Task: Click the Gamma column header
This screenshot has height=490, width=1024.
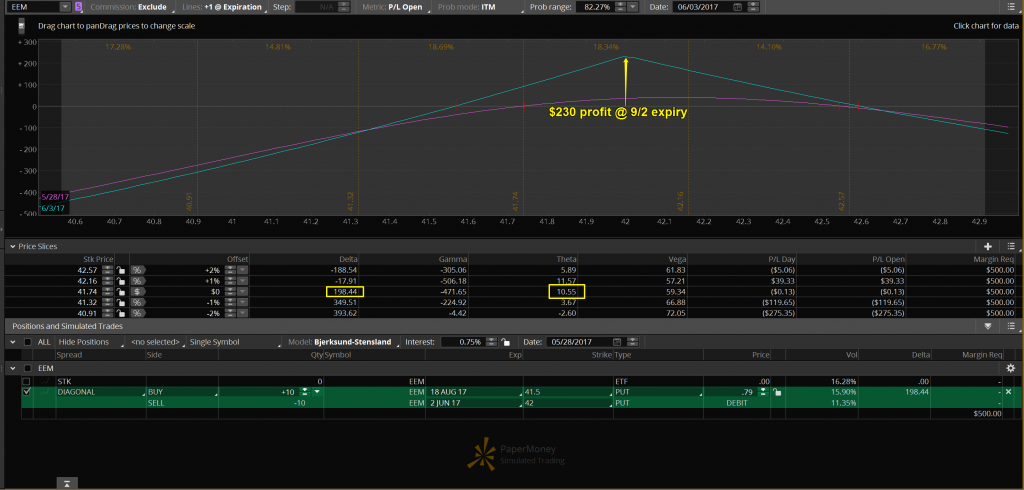Action: (453, 258)
